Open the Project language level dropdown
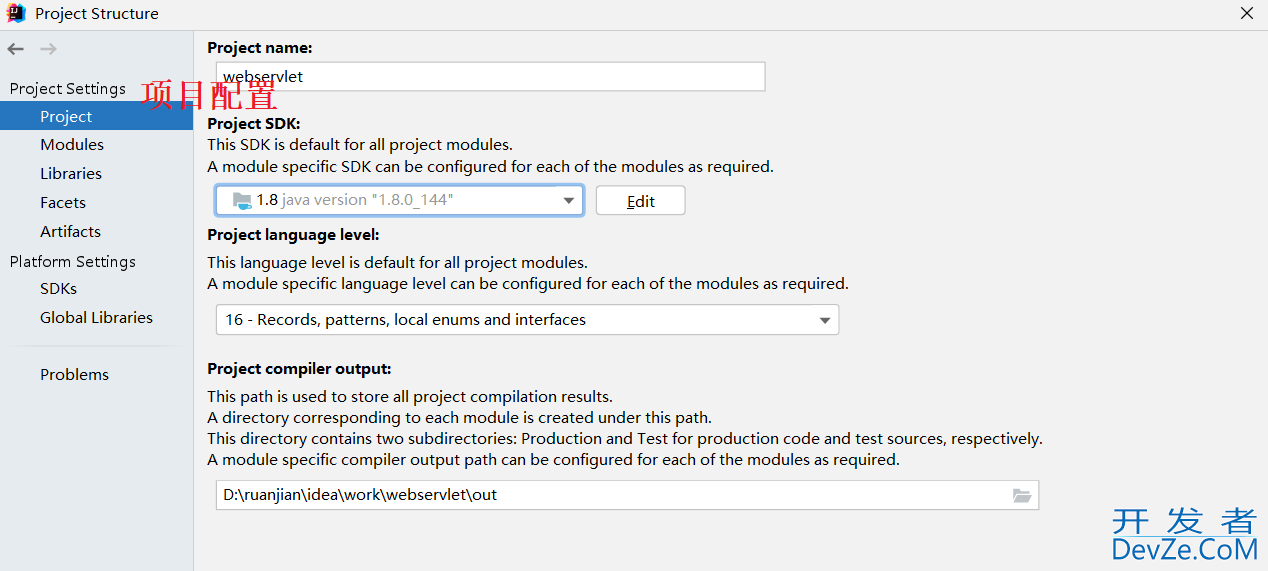 click(825, 320)
